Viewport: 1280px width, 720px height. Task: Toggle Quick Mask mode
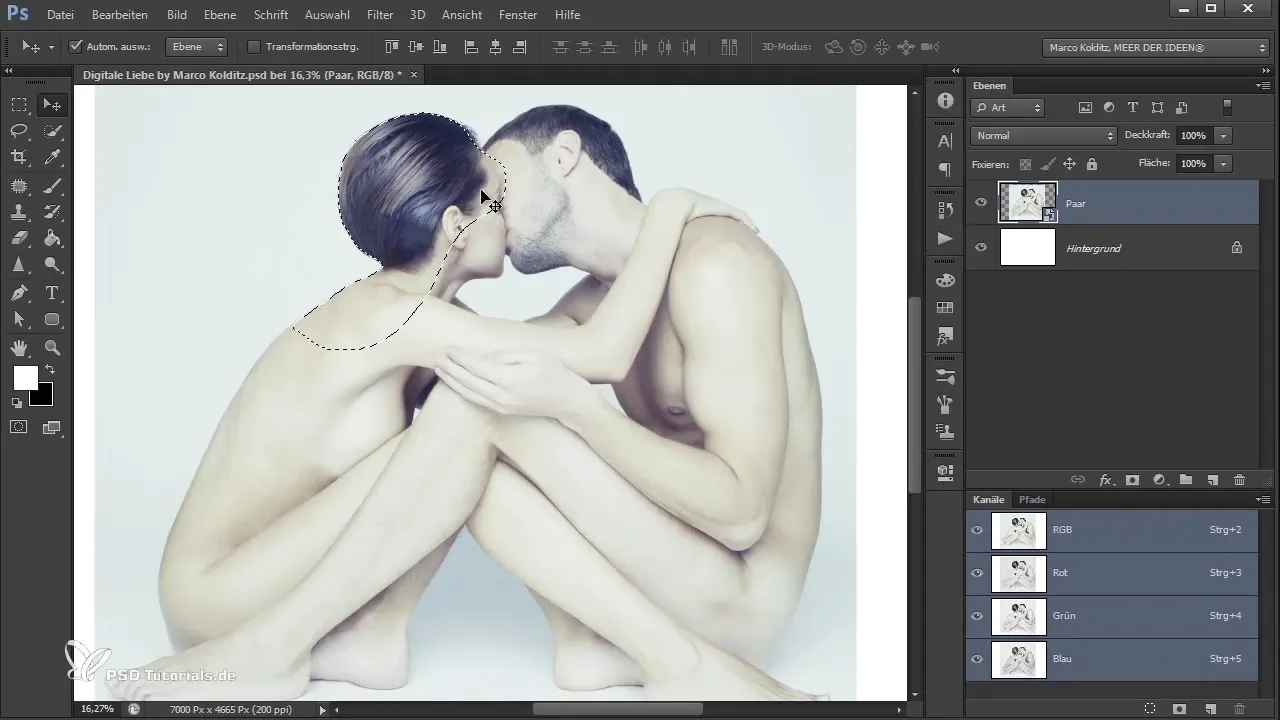click(x=19, y=427)
